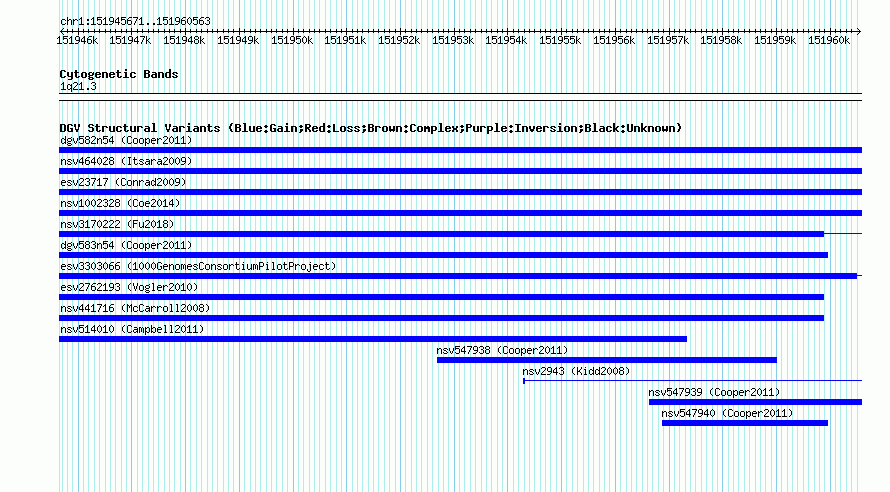The image size is (890, 492).
Task: Click the 151947k ruler tick label
Action: click(131, 40)
